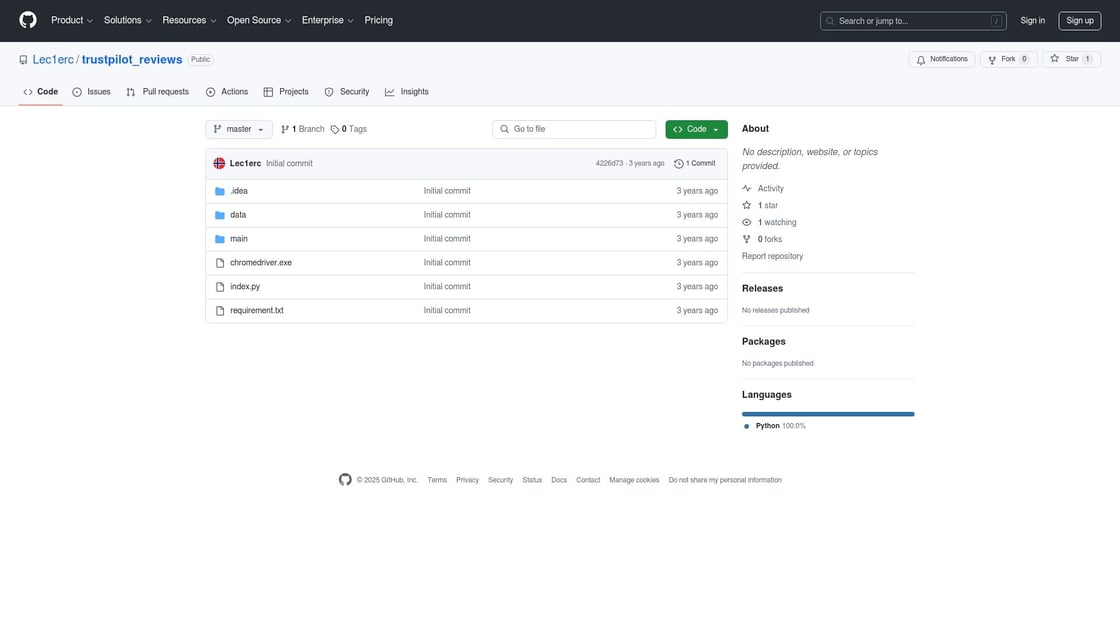View the 0 Tags link
The image size is (1120, 630).
click(x=349, y=129)
